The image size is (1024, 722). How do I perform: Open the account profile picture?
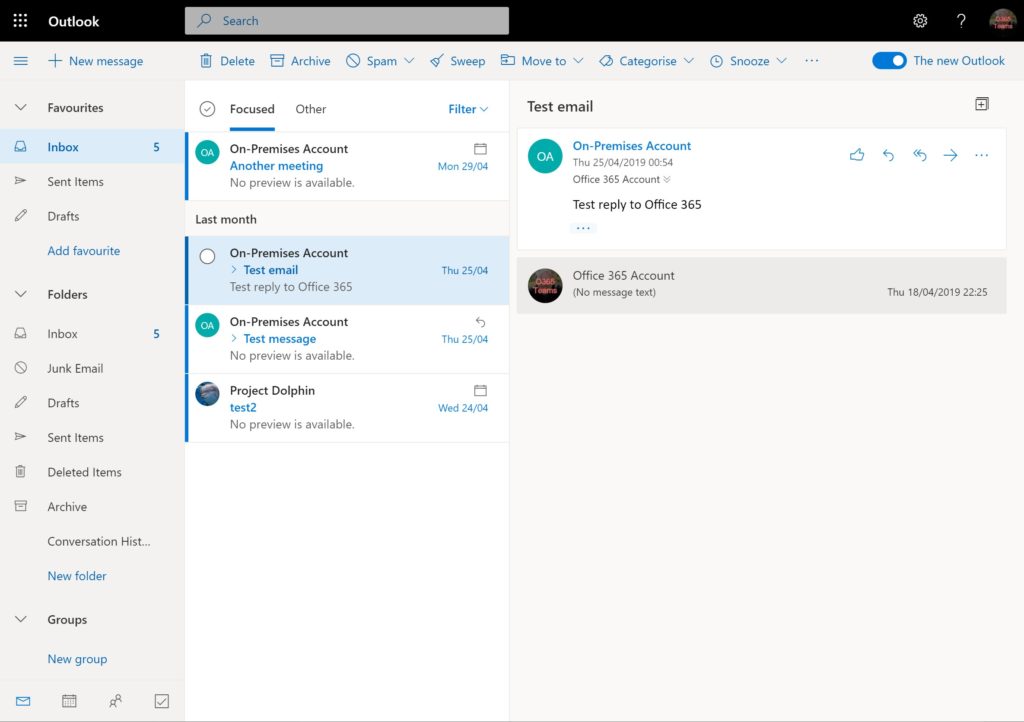tap(1002, 21)
